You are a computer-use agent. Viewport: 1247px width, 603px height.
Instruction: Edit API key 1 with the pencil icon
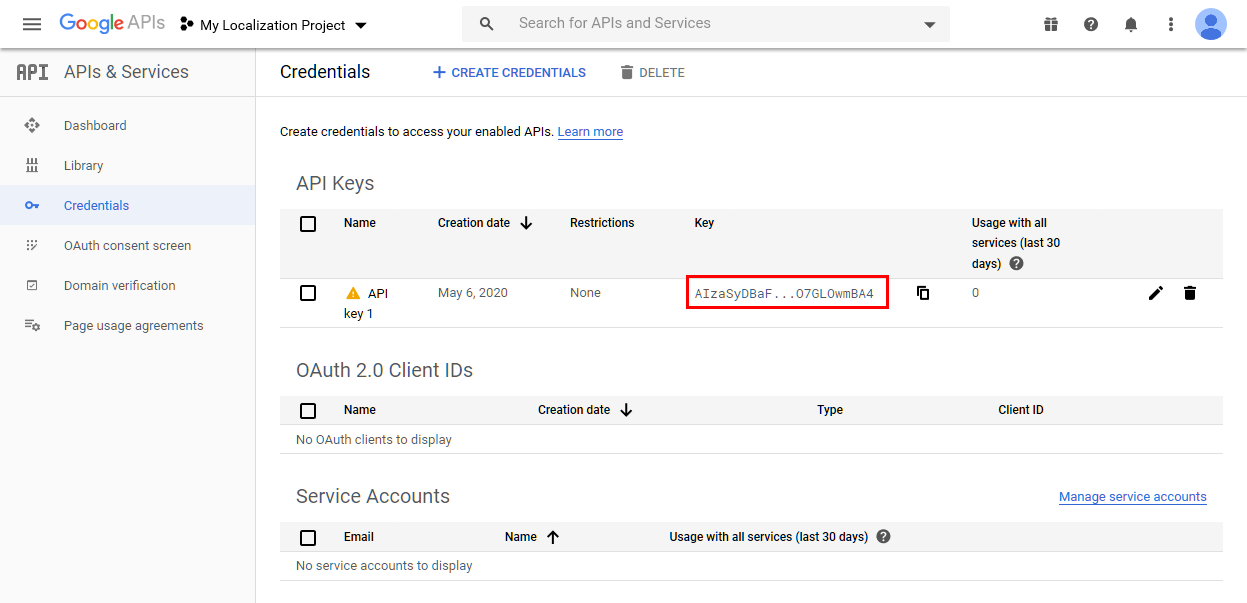pos(1156,293)
